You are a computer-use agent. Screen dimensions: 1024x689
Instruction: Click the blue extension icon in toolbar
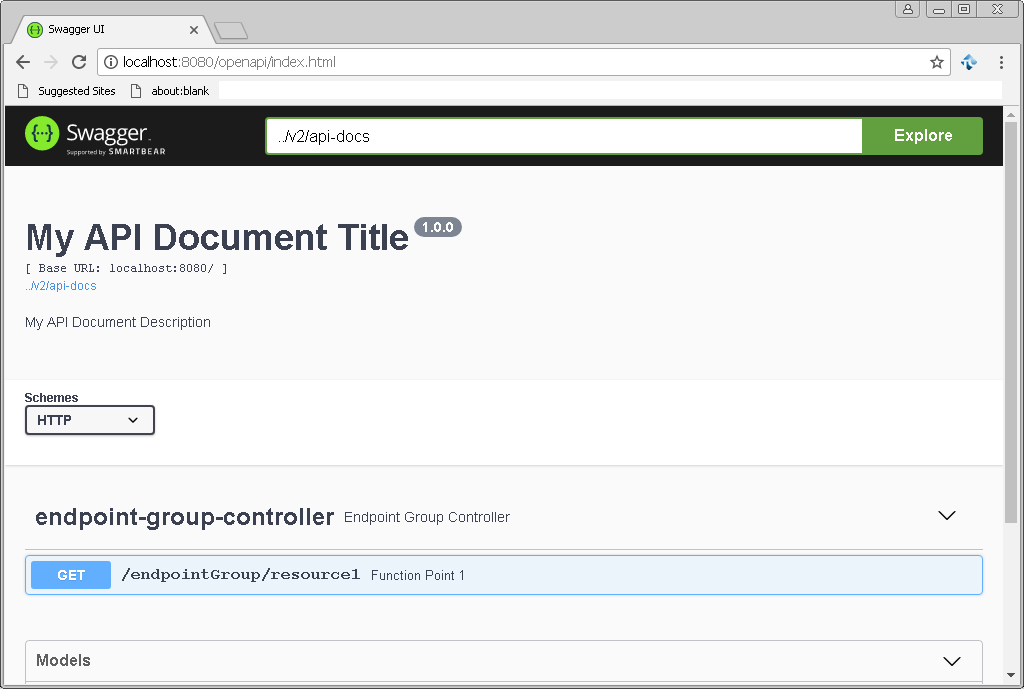(969, 62)
